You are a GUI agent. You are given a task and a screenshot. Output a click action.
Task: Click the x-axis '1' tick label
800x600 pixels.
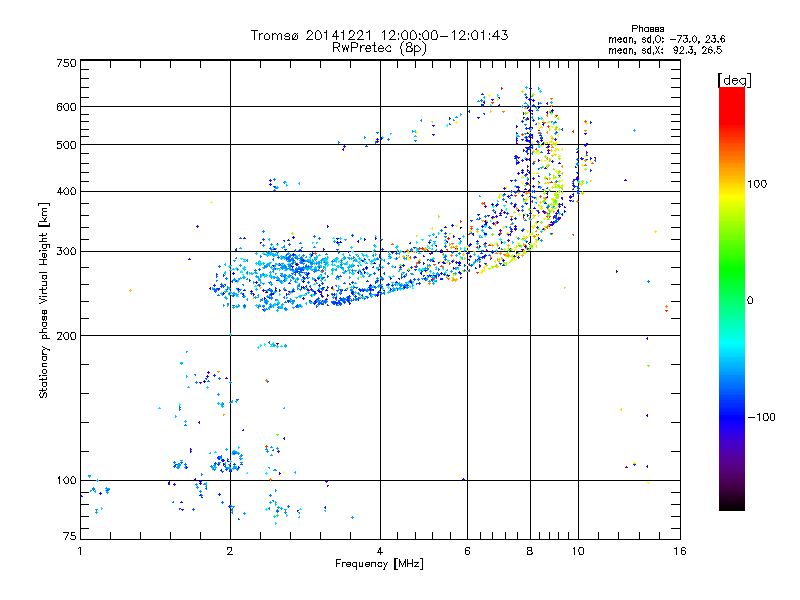(x=80, y=551)
